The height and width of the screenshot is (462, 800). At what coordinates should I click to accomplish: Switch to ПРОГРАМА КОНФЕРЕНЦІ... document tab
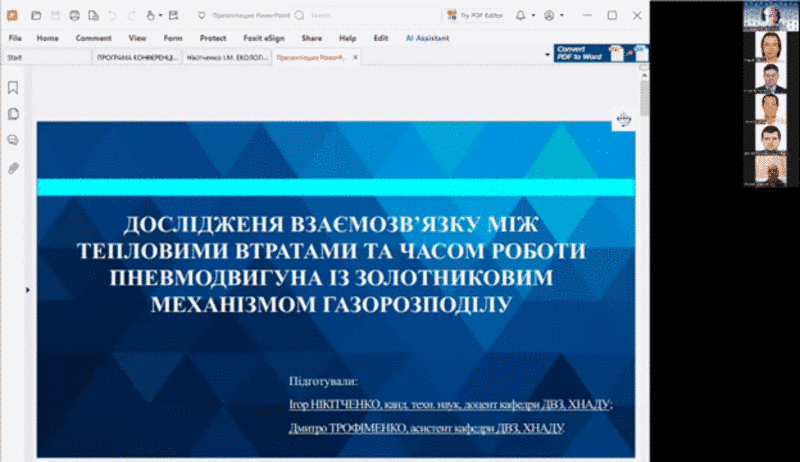[136, 58]
